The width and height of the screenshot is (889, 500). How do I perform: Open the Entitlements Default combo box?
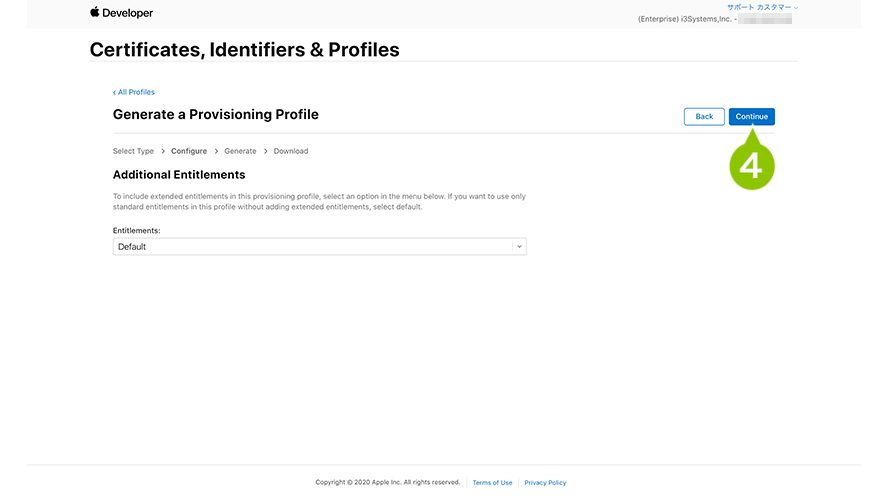tap(320, 247)
